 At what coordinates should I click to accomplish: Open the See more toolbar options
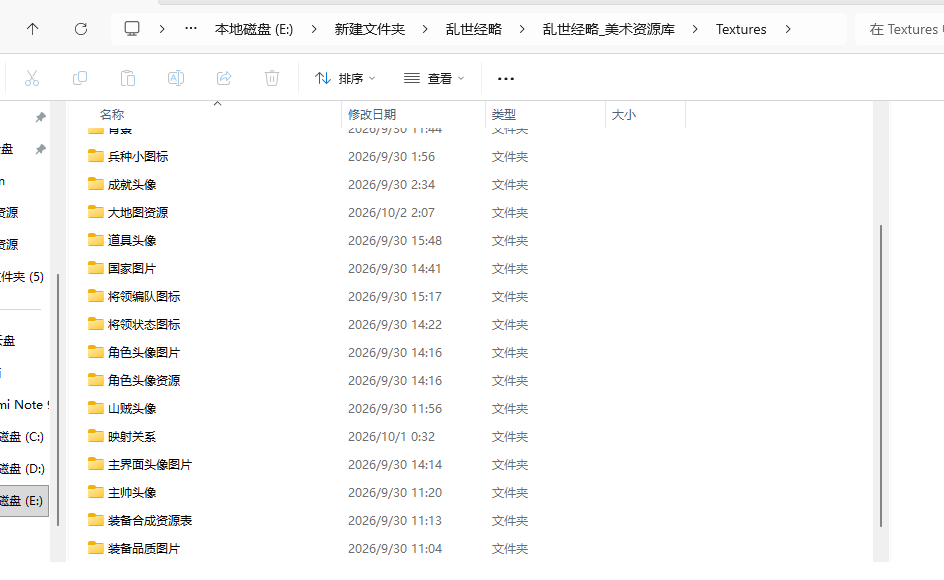coord(506,78)
